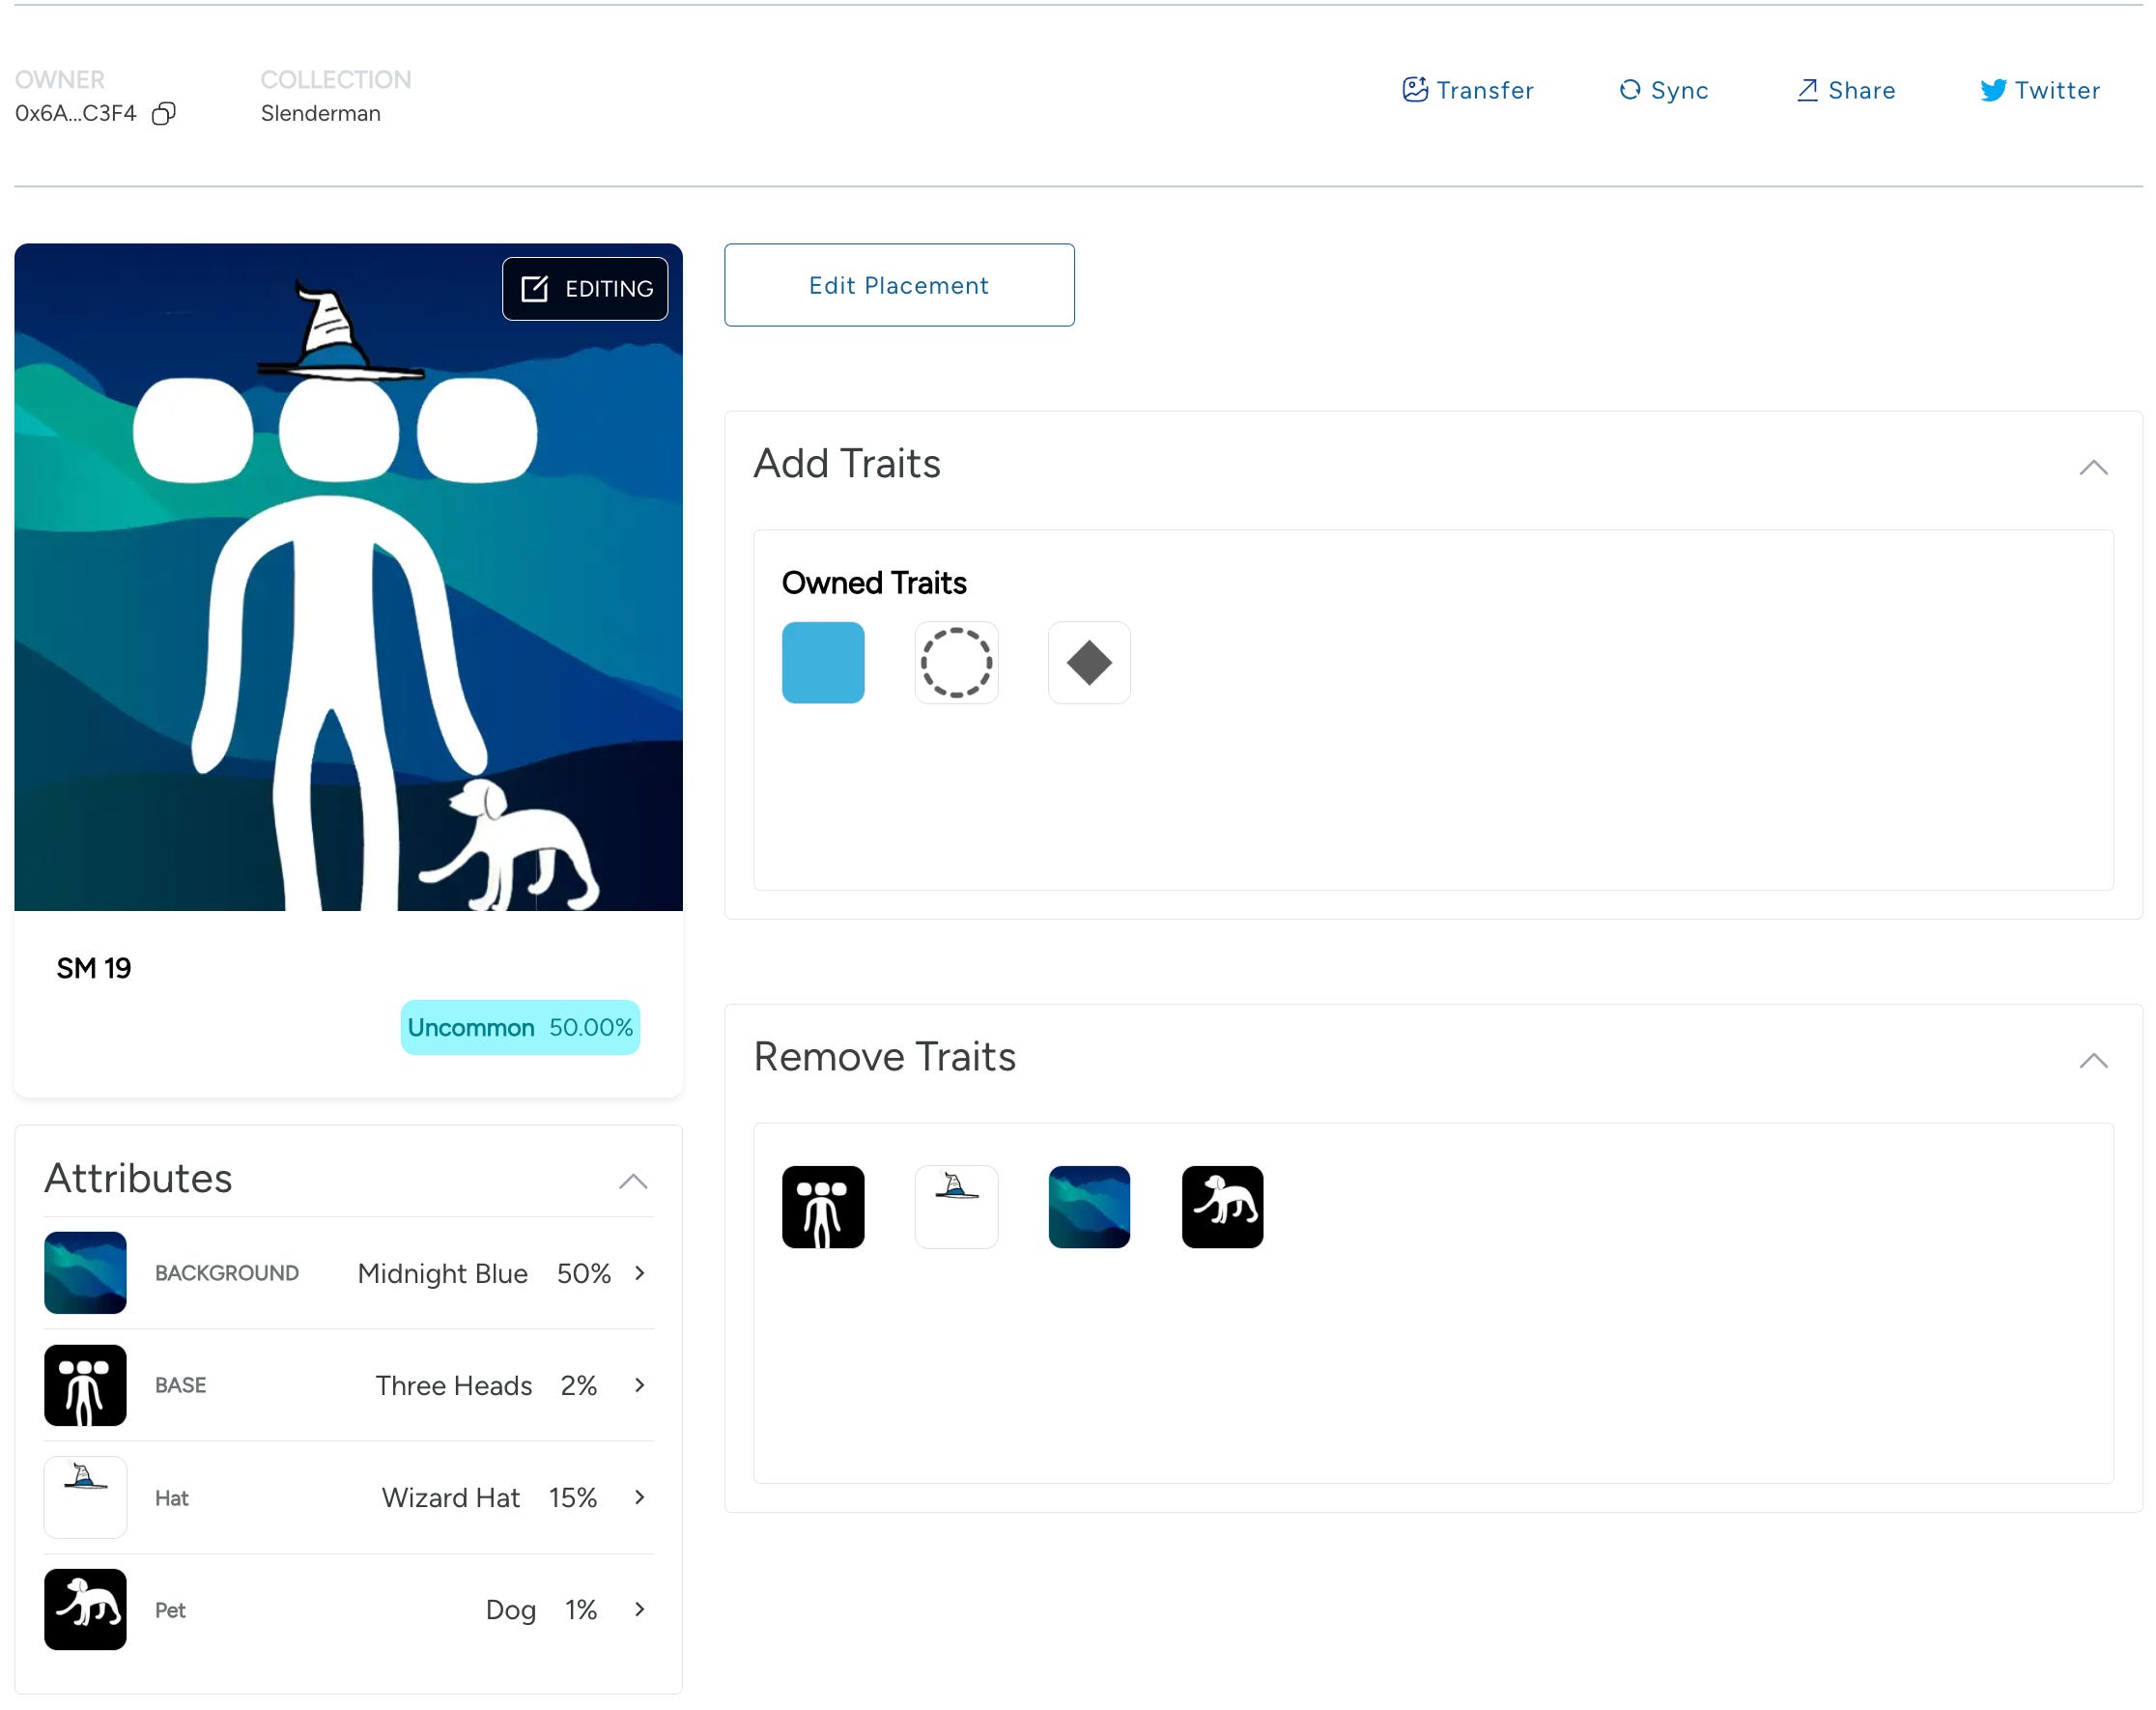Select the dark diamond owned trait

pos(1089,662)
